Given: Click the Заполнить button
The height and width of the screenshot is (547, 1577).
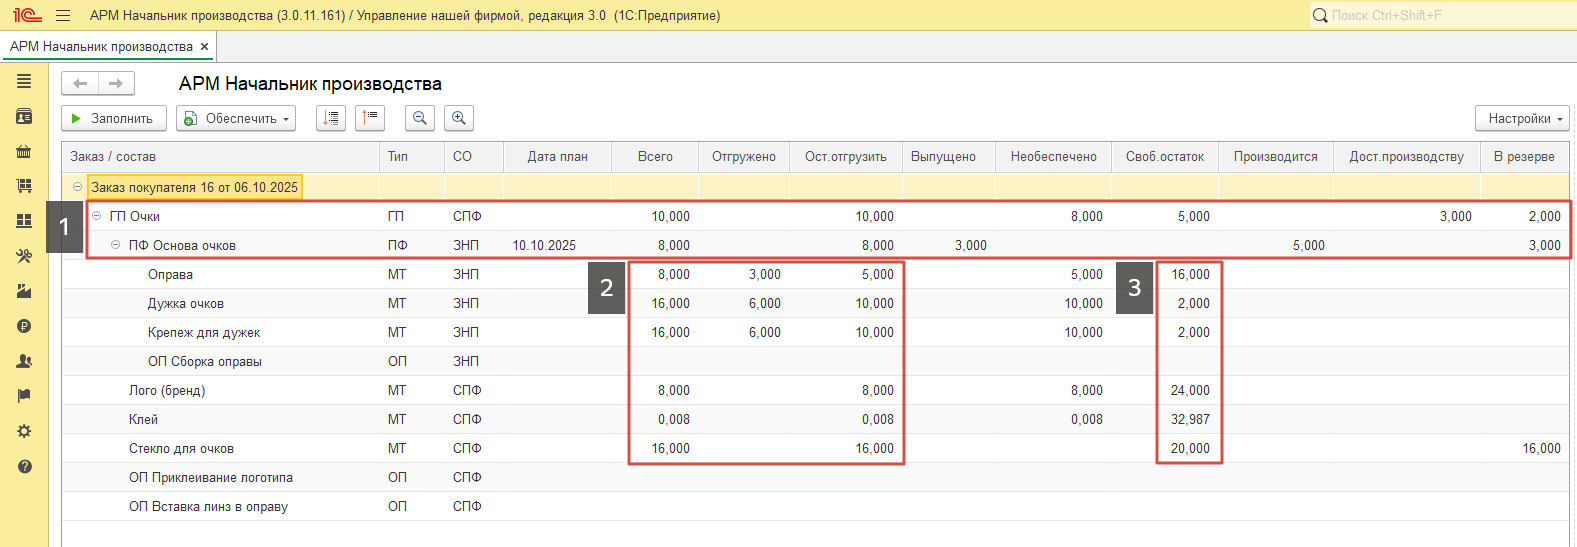Looking at the screenshot, I should 114,118.
